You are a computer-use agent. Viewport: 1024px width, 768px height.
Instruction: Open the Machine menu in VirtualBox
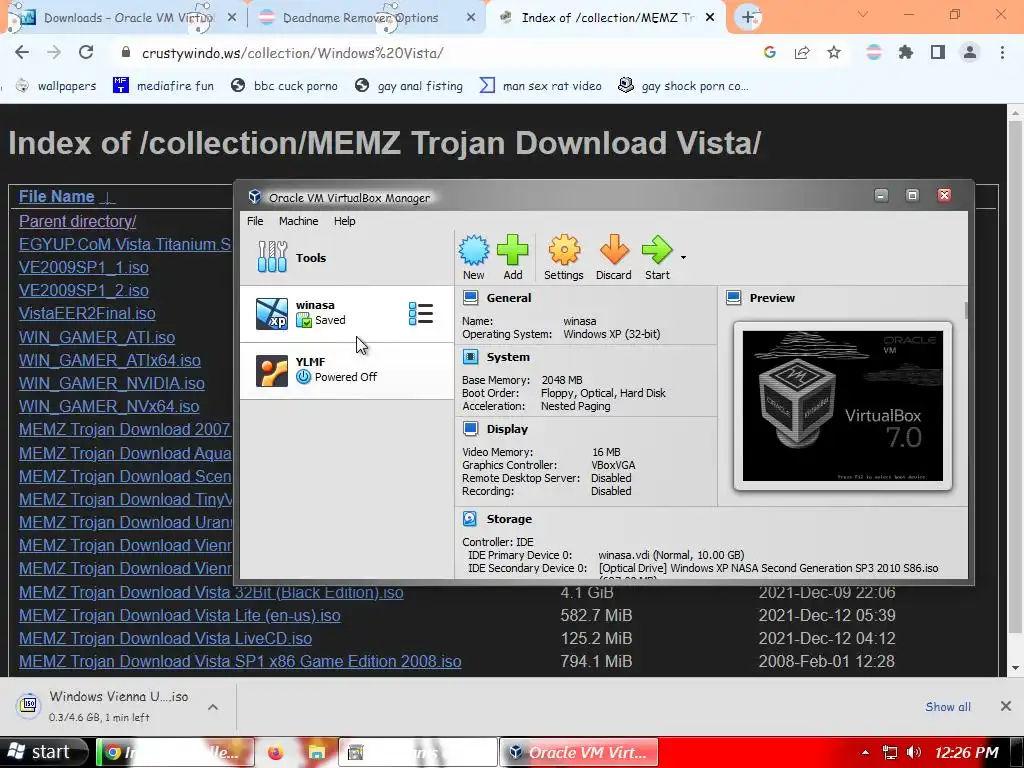click(x=298, y=221)
